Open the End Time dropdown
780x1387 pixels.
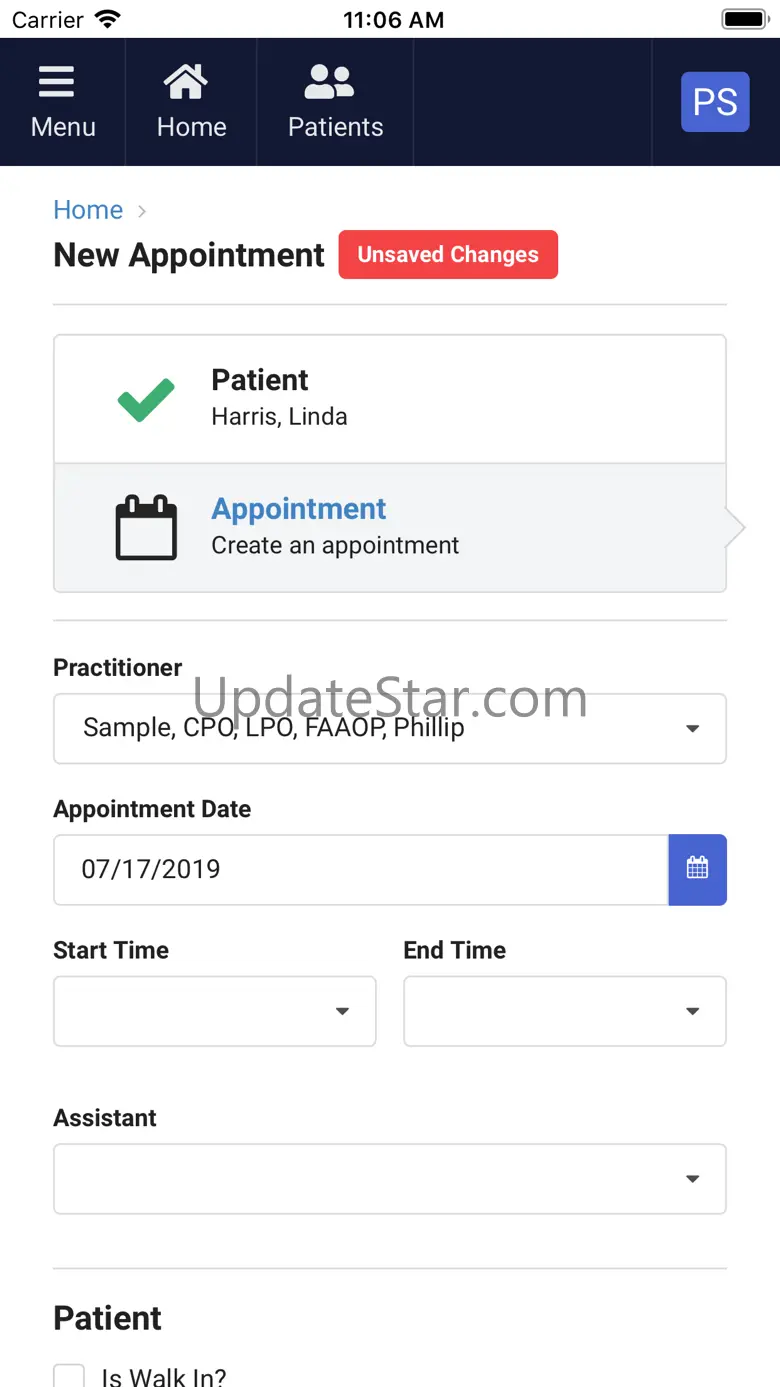click(x=564, y=1011)
